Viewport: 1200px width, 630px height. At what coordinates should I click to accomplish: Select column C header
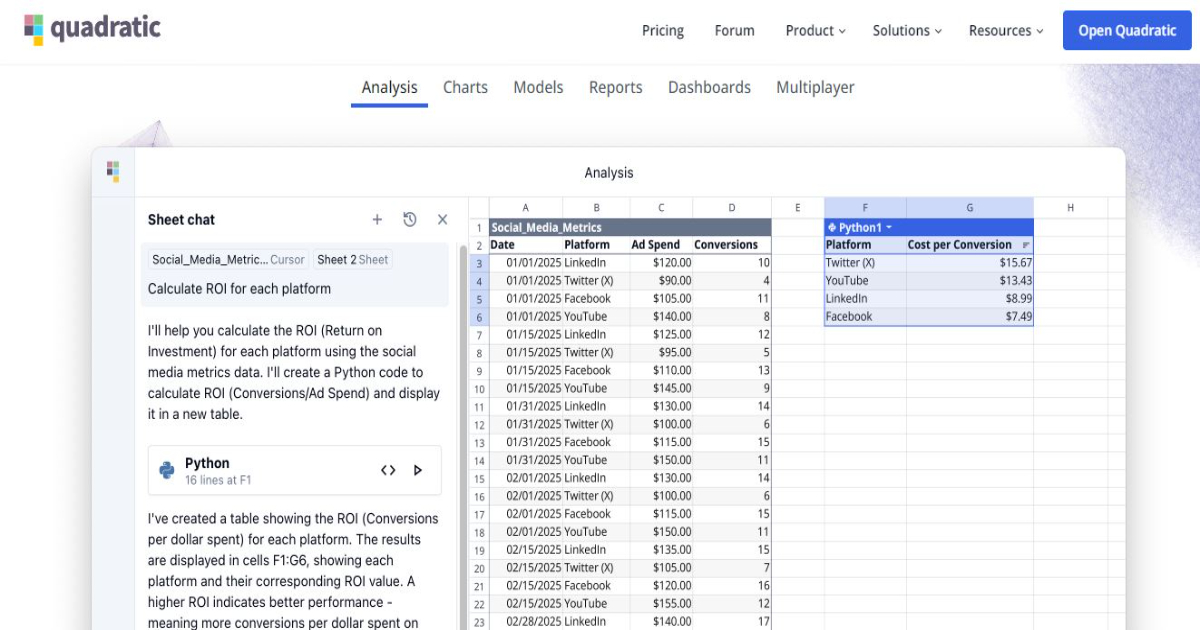[661, 208]
